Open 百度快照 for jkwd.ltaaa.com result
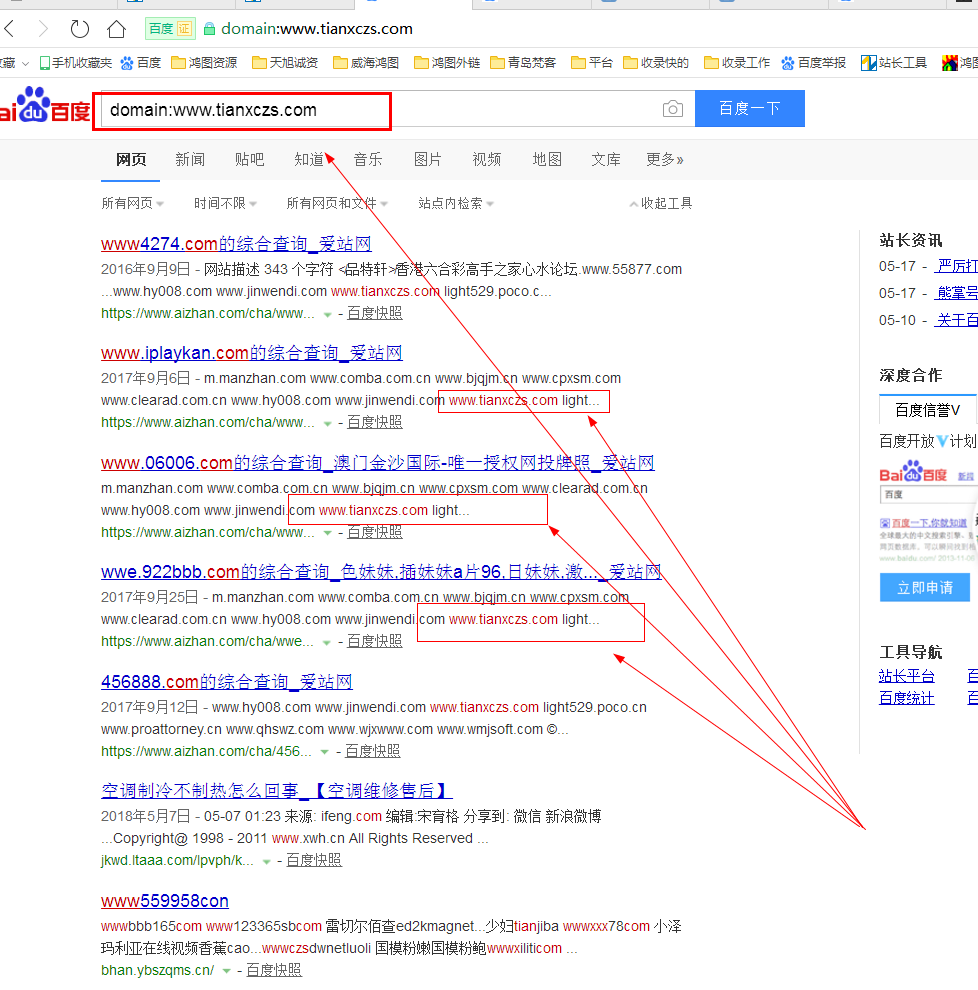Screen dimensions: 978x990 314,860
